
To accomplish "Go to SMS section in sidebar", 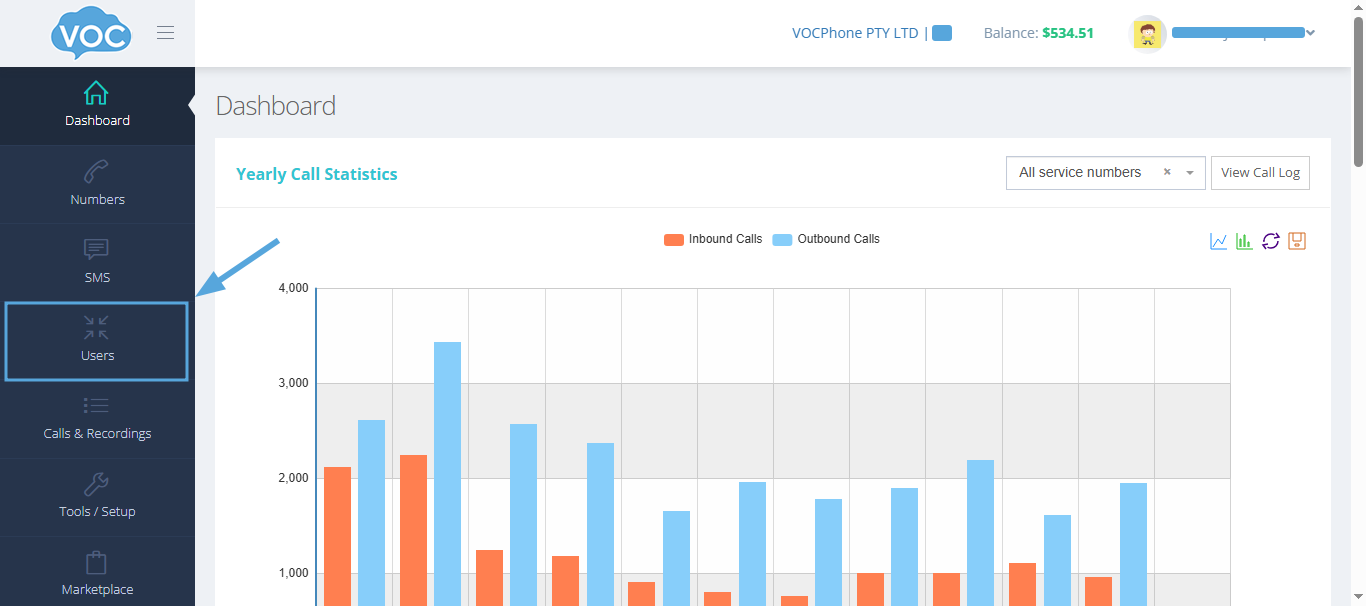I will pyautogui.click(x=97, y=262).
